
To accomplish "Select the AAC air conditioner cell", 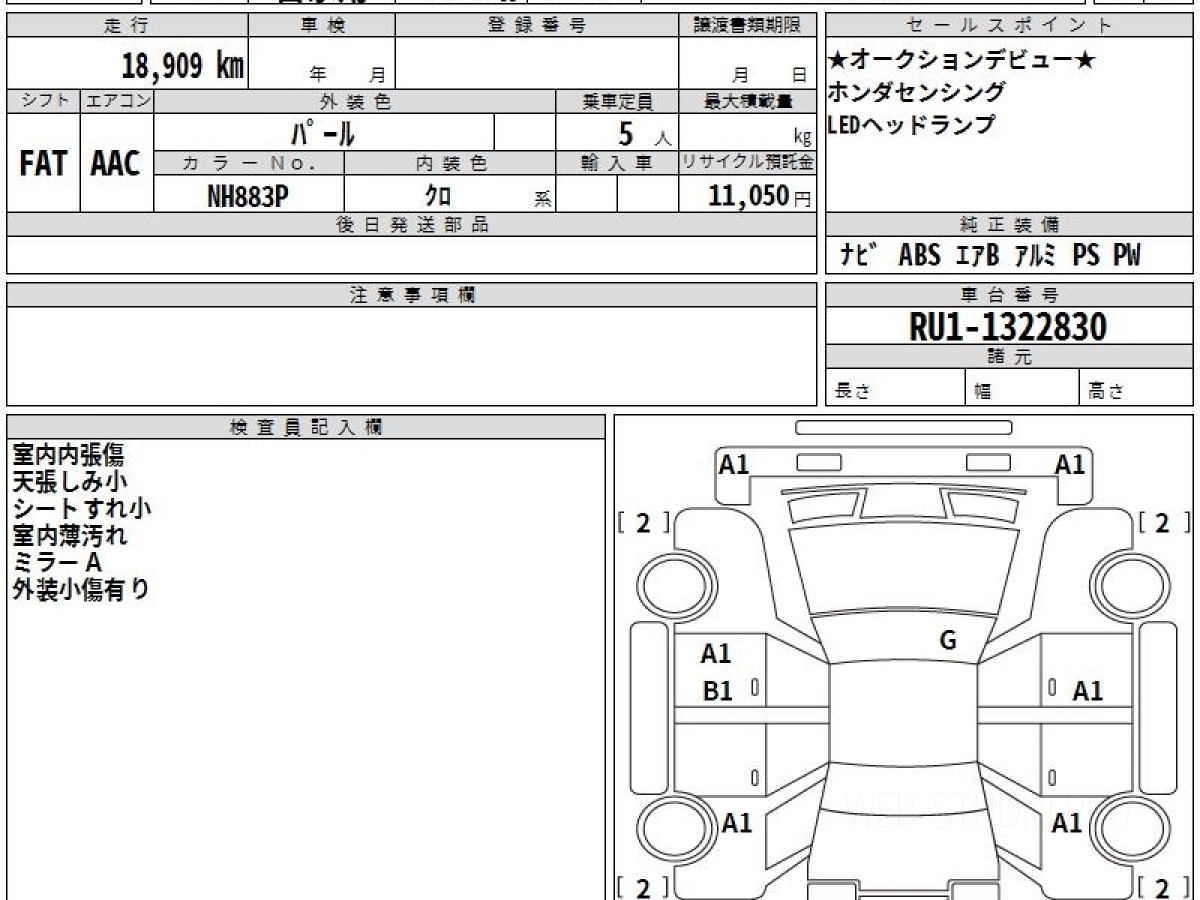I will (116, 164).
